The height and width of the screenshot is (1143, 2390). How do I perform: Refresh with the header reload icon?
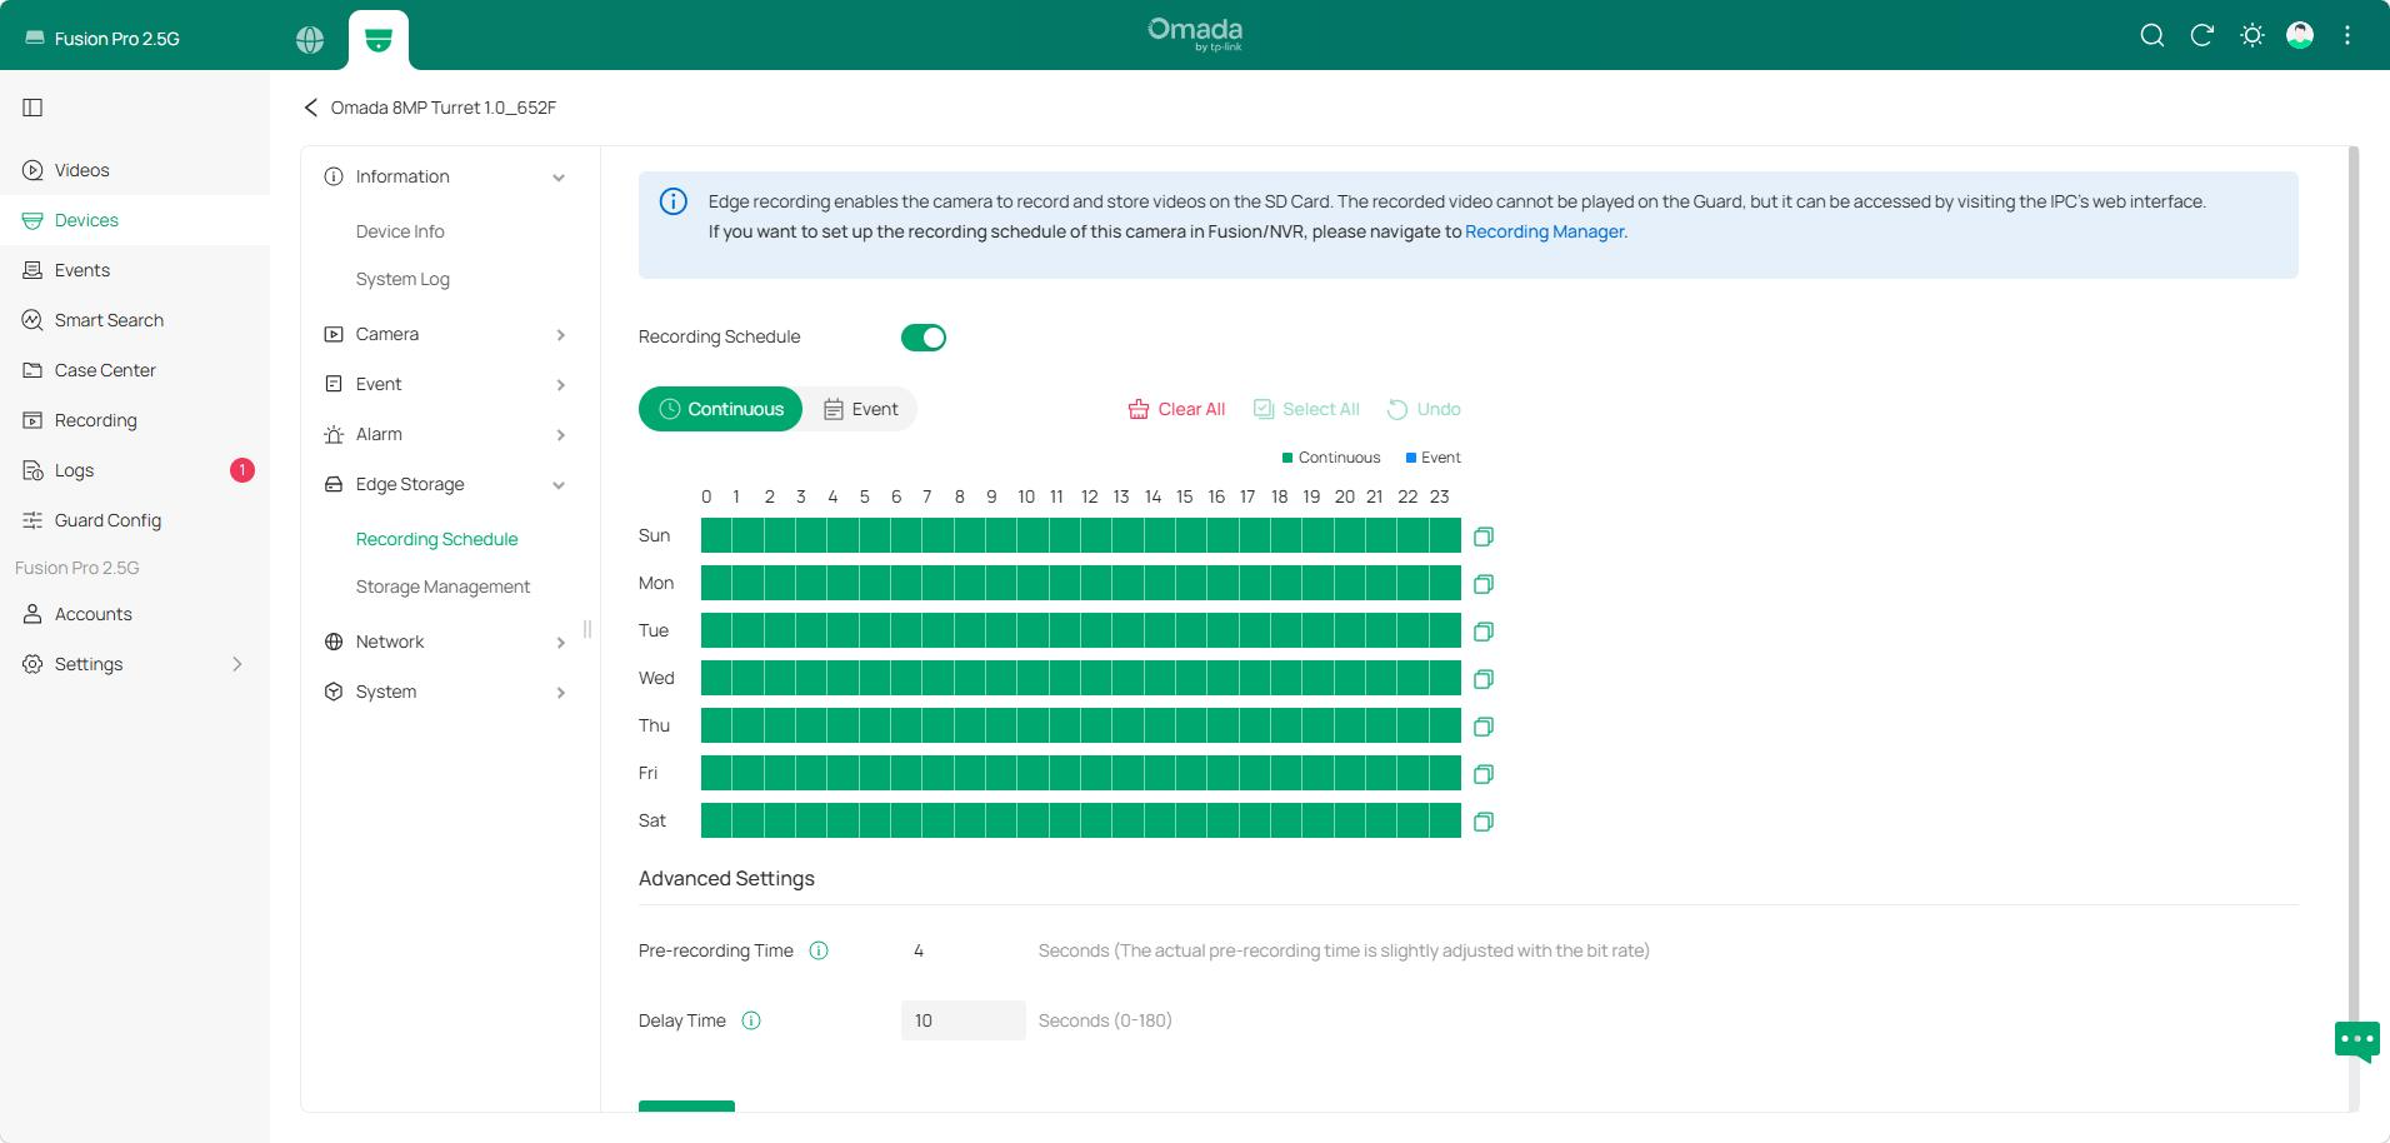pos(2202,36)
